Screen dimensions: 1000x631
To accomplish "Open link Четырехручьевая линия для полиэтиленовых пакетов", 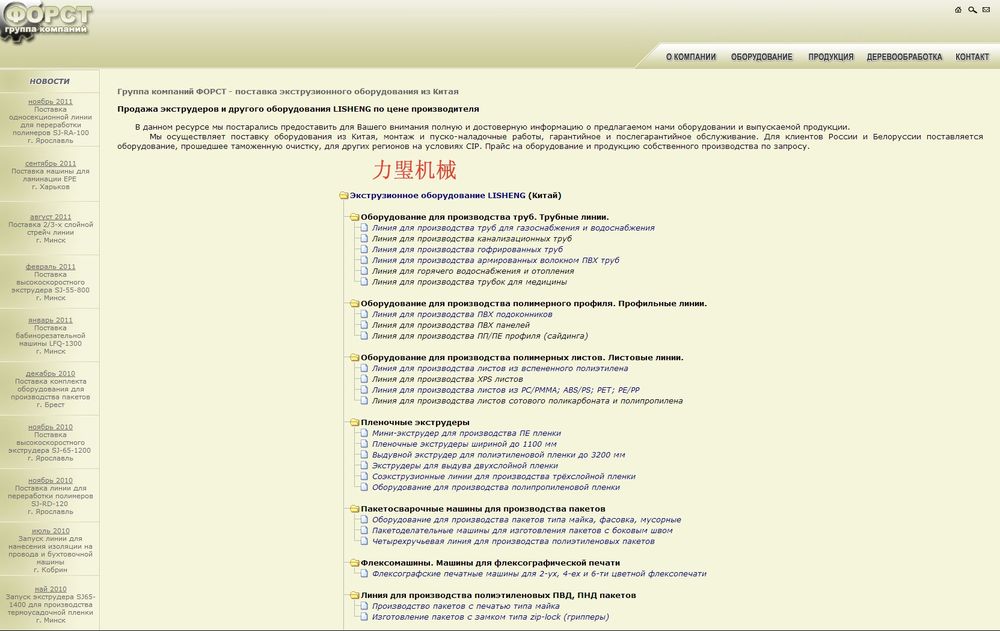I will coord(513,542).
